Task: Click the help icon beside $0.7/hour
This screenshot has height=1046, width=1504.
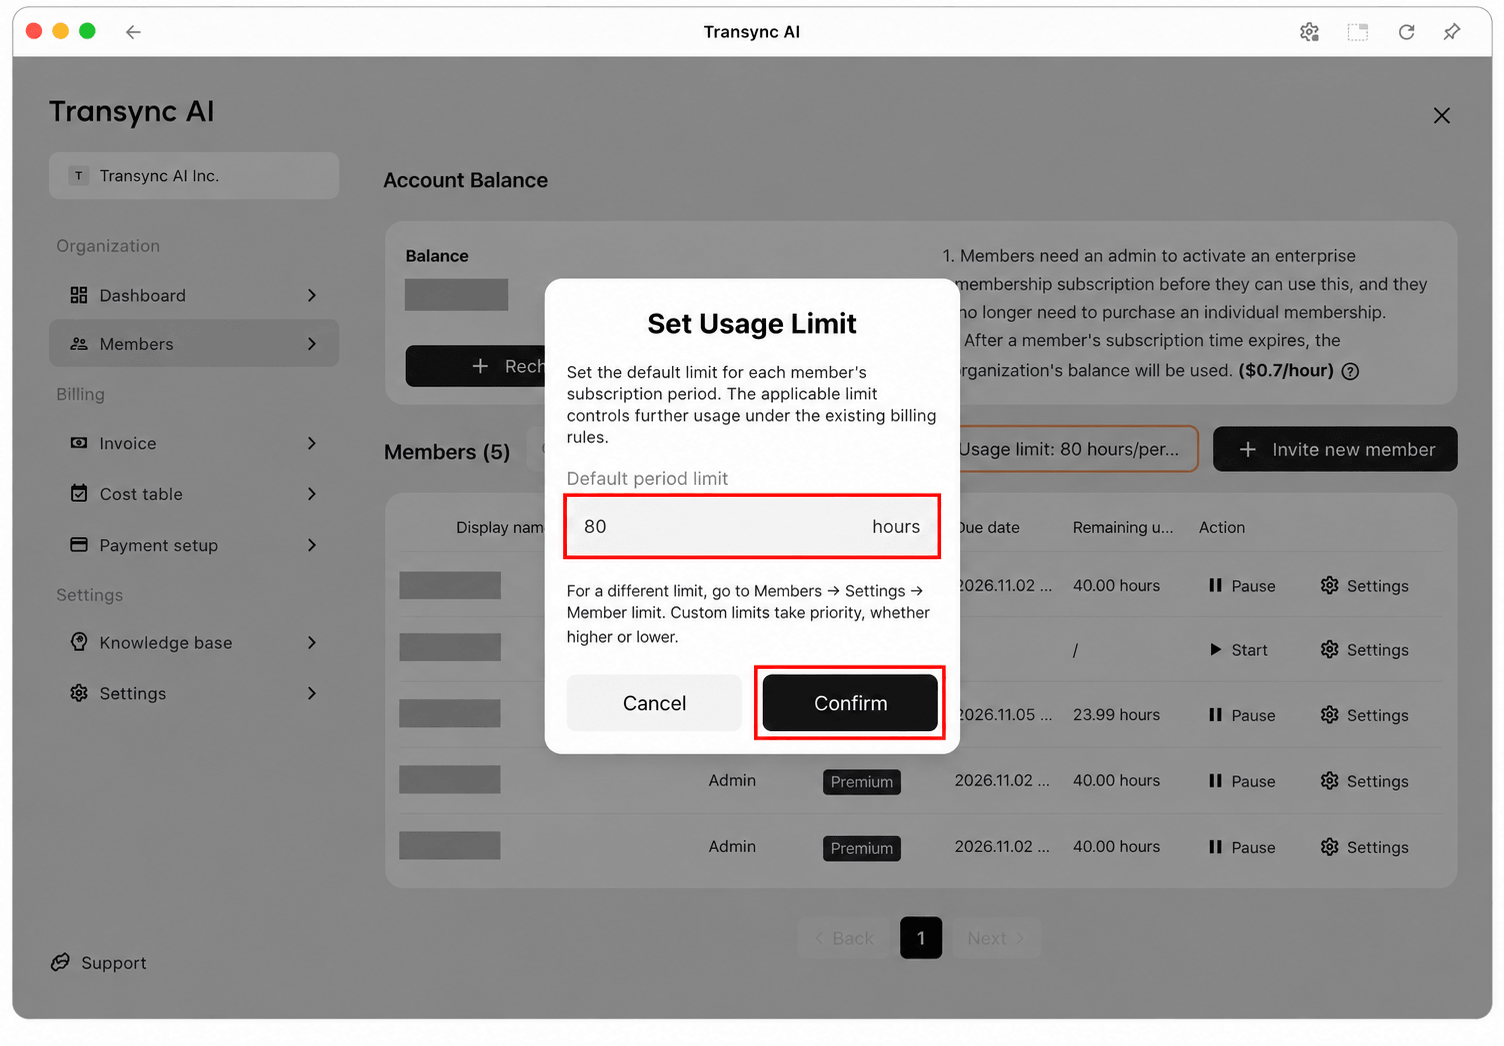Action: (x=1350, y=371)
